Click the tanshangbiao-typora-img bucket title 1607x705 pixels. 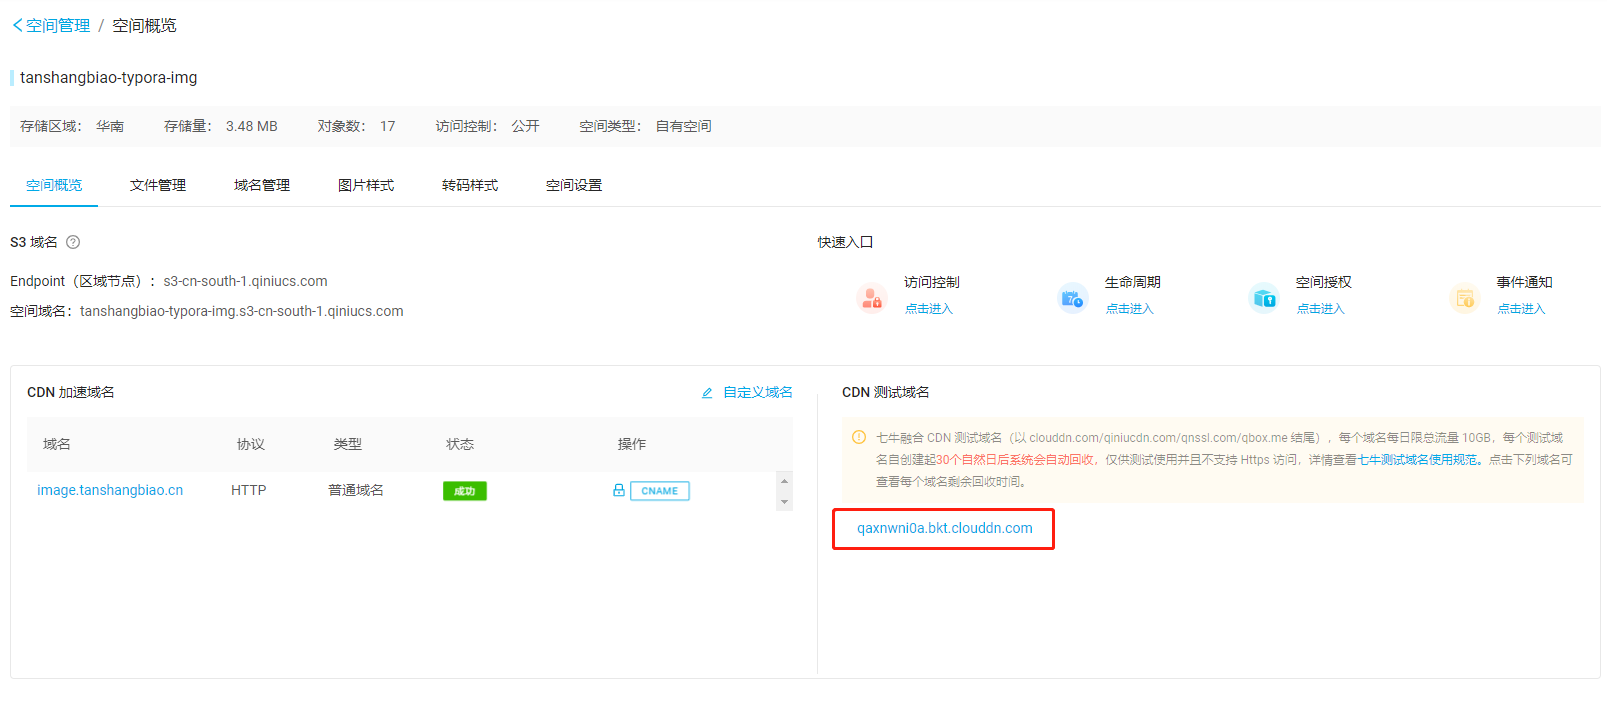pos(109,77)
